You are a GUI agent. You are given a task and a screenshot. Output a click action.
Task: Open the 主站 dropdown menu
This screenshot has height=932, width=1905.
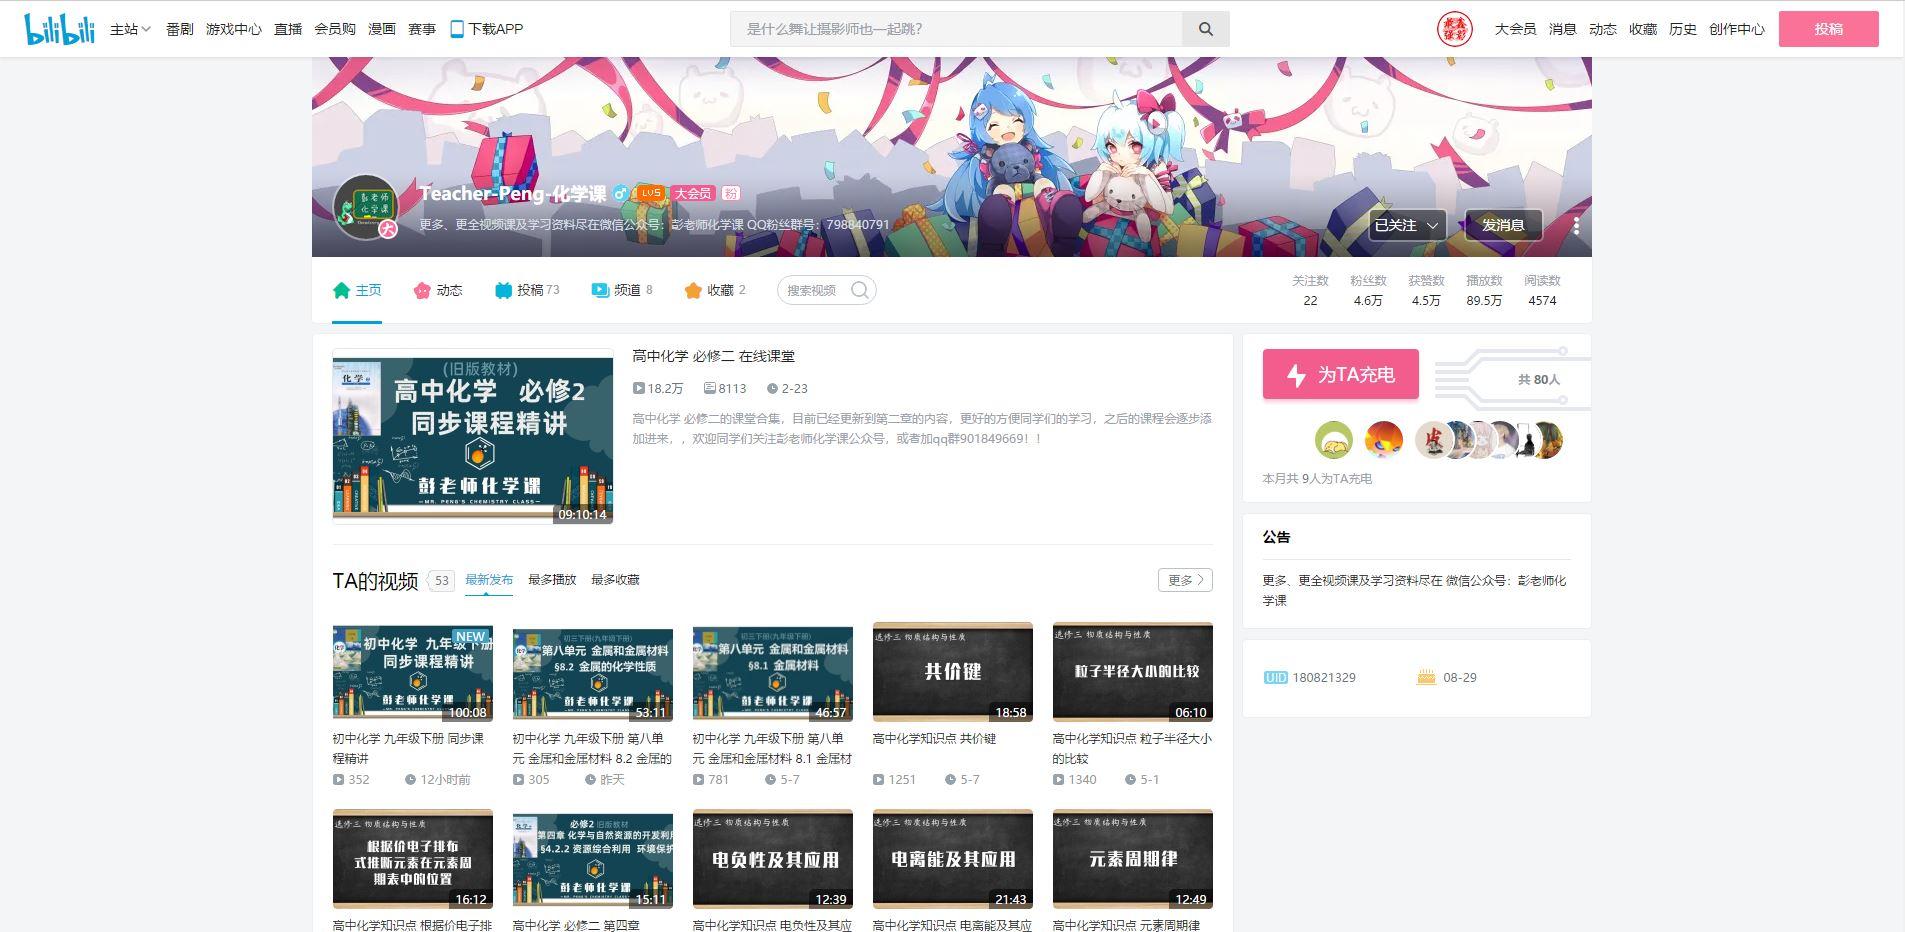point(130,29)
